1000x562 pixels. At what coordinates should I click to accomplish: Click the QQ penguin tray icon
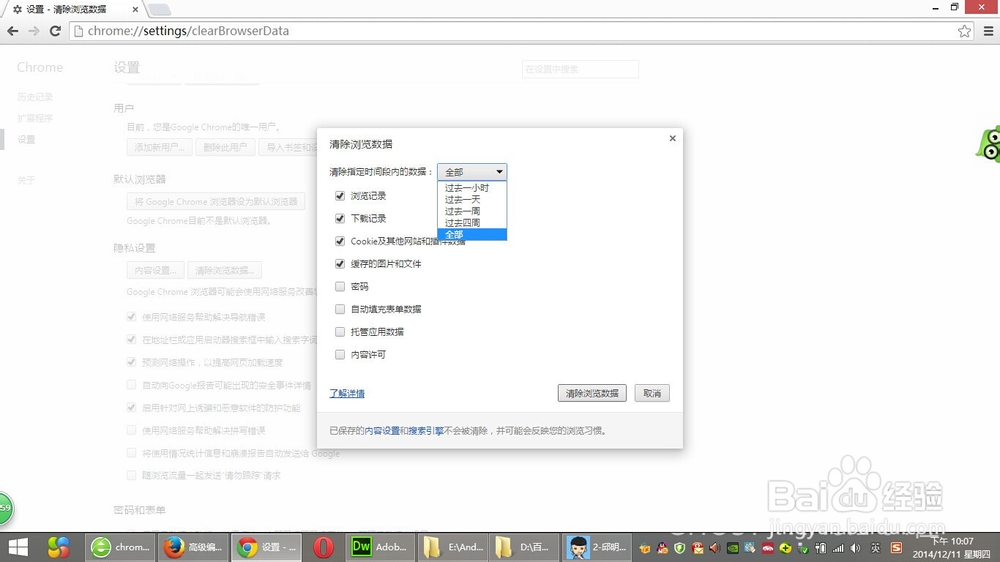[x=662, y=548]
